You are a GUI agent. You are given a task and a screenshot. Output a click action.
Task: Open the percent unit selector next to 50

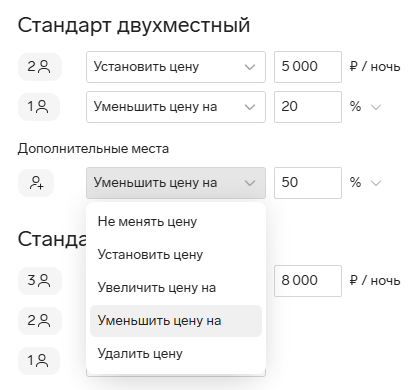click(x=365, y=183)
